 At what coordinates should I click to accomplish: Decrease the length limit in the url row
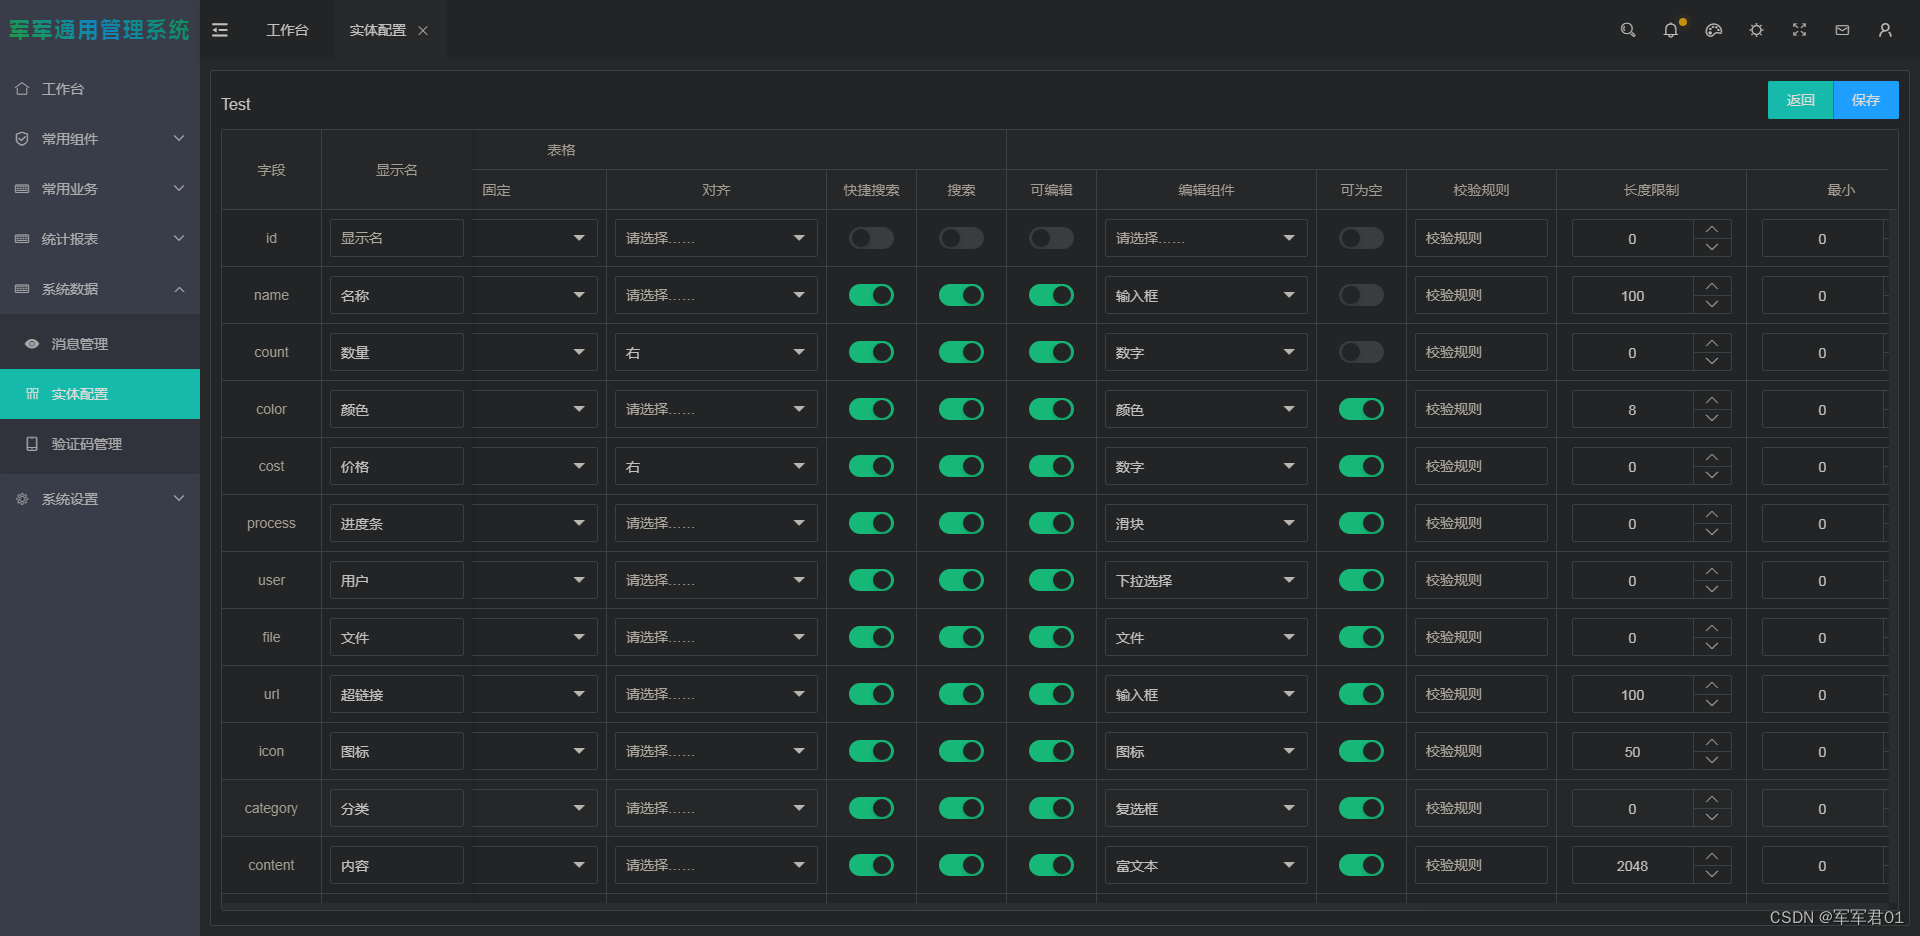tap(1712, 704)
